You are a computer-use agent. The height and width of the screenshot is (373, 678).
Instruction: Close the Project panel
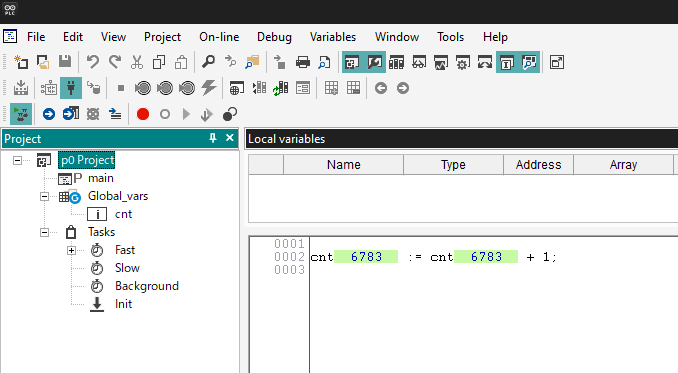click(230, 138)
